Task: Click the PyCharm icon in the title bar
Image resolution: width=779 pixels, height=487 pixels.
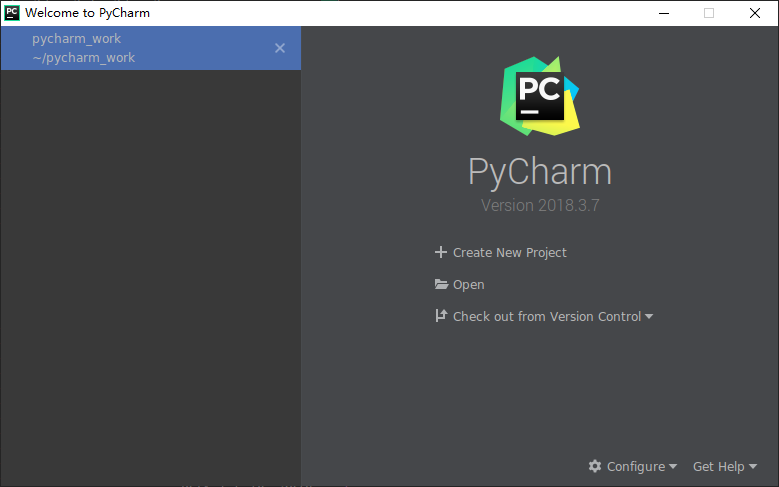Action: click(x=12, y=13)
